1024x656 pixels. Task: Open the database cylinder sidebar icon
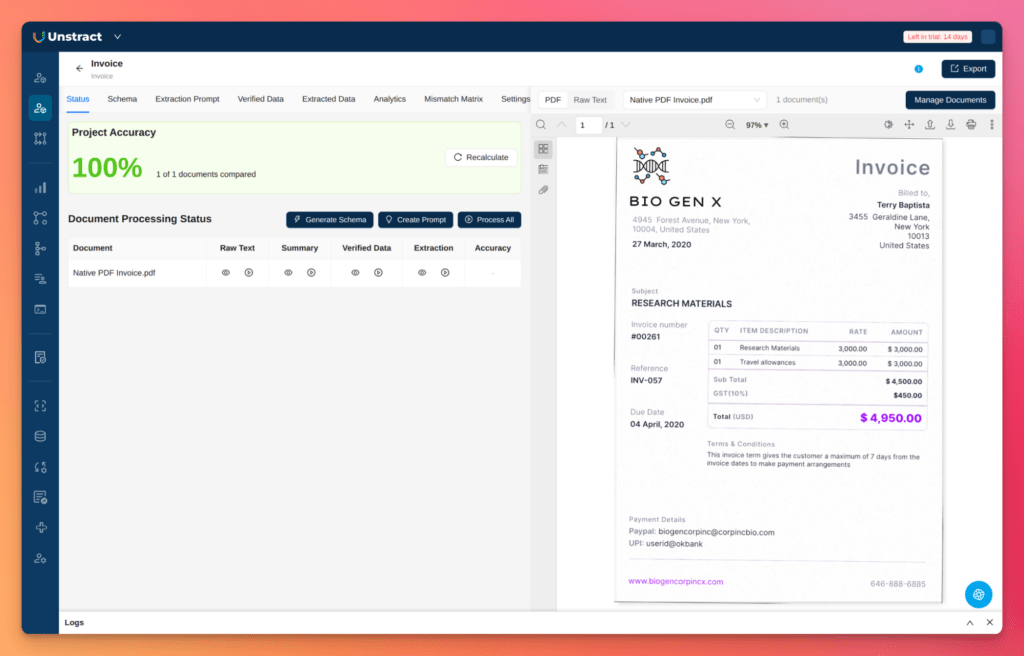(40, 436)
